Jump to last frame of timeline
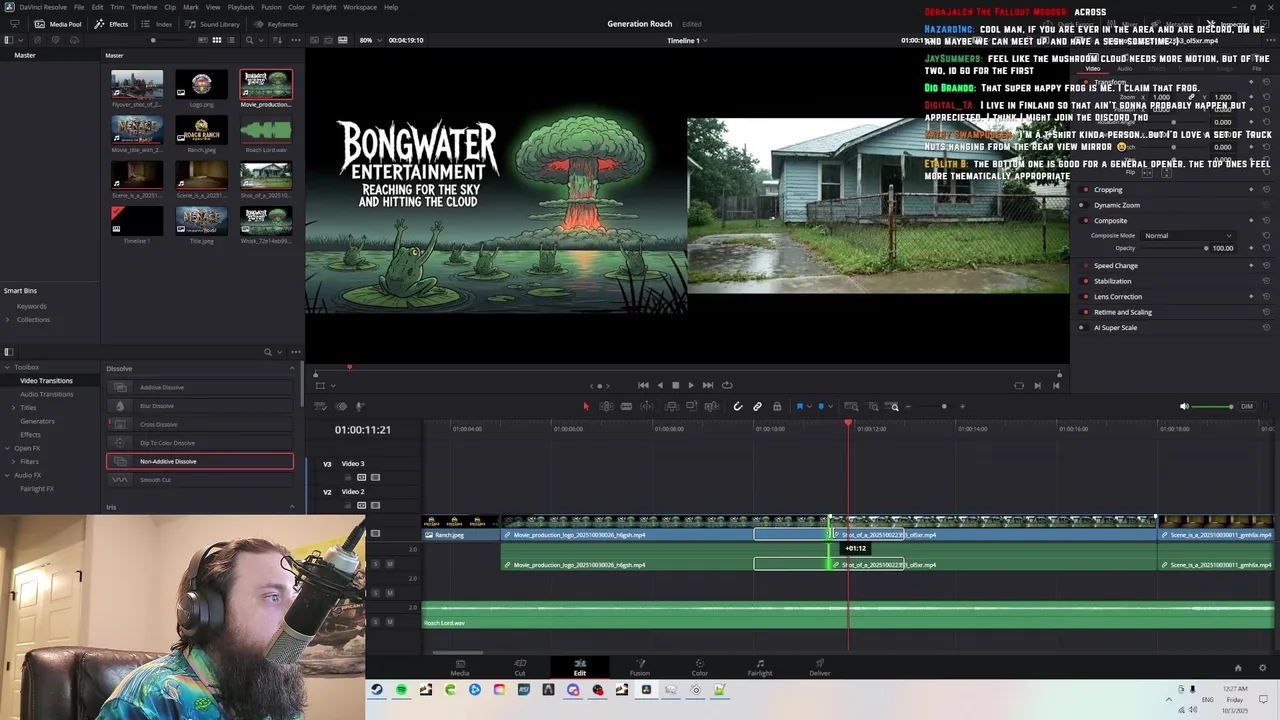 point(708,385)
